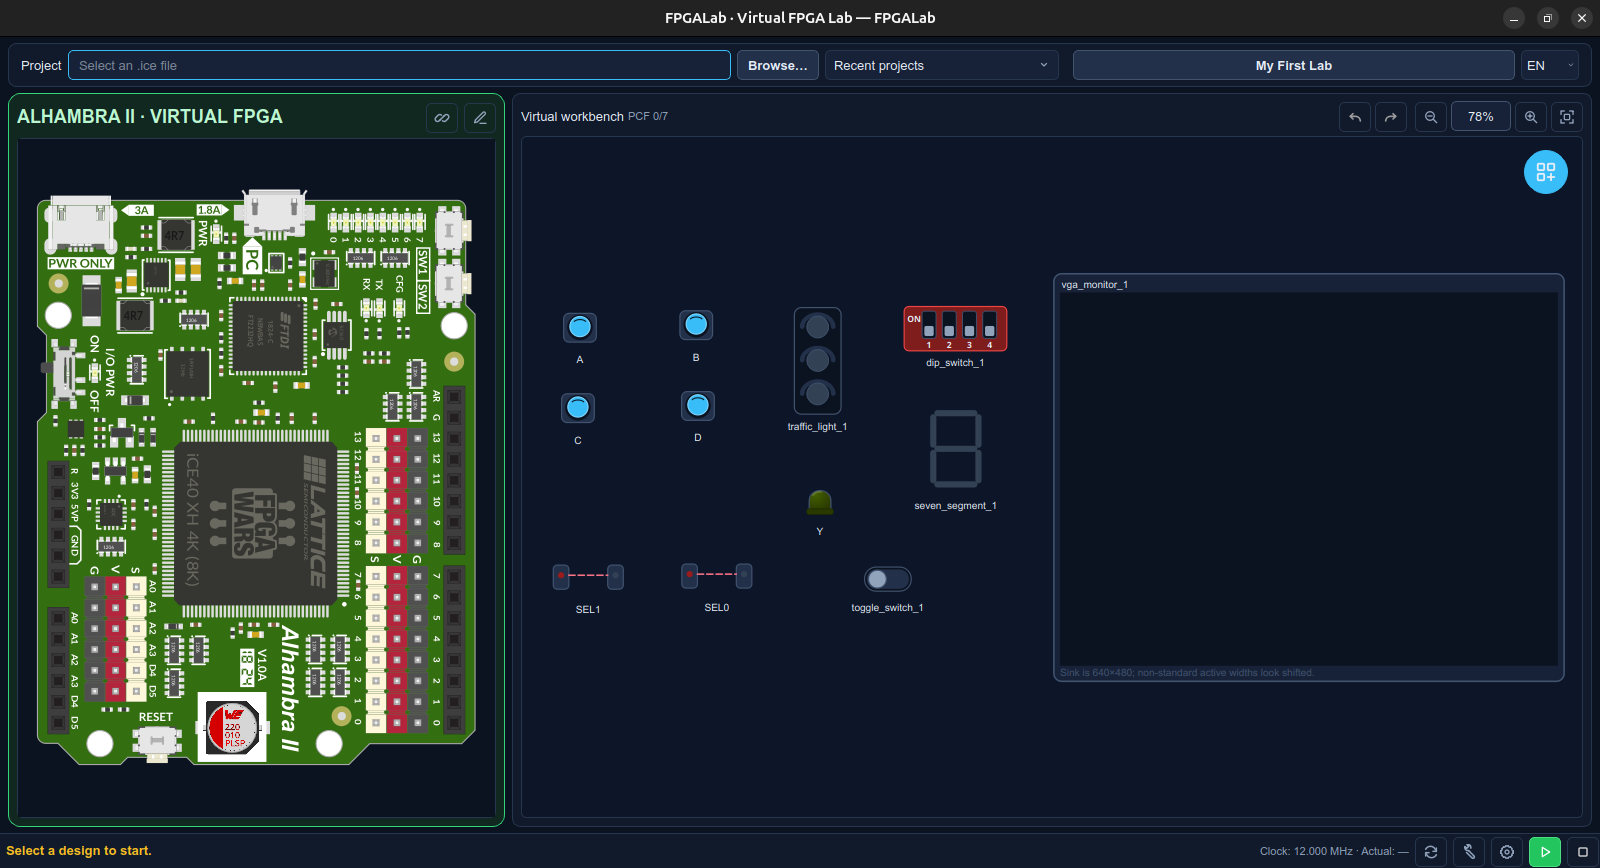Viewport: 1600px width, 868px height.
Task: Fit workbench view to screen
Action: [x=1567, y=117]
